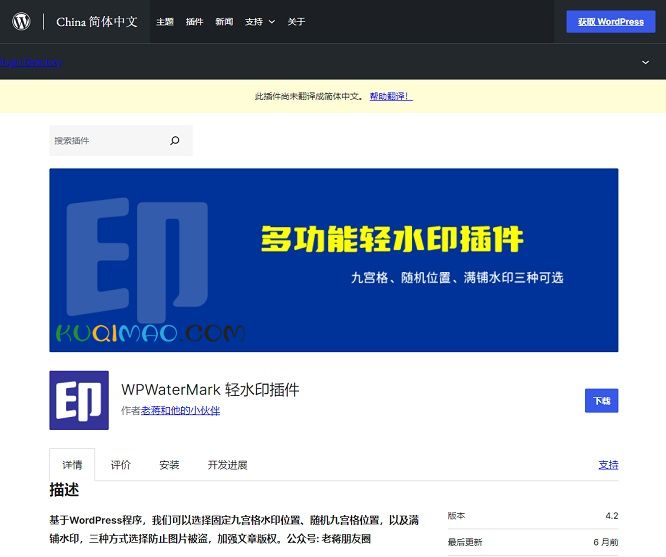Open the blue plugin banner image
This screenshot has width=666, height=557.
(334, 260)
